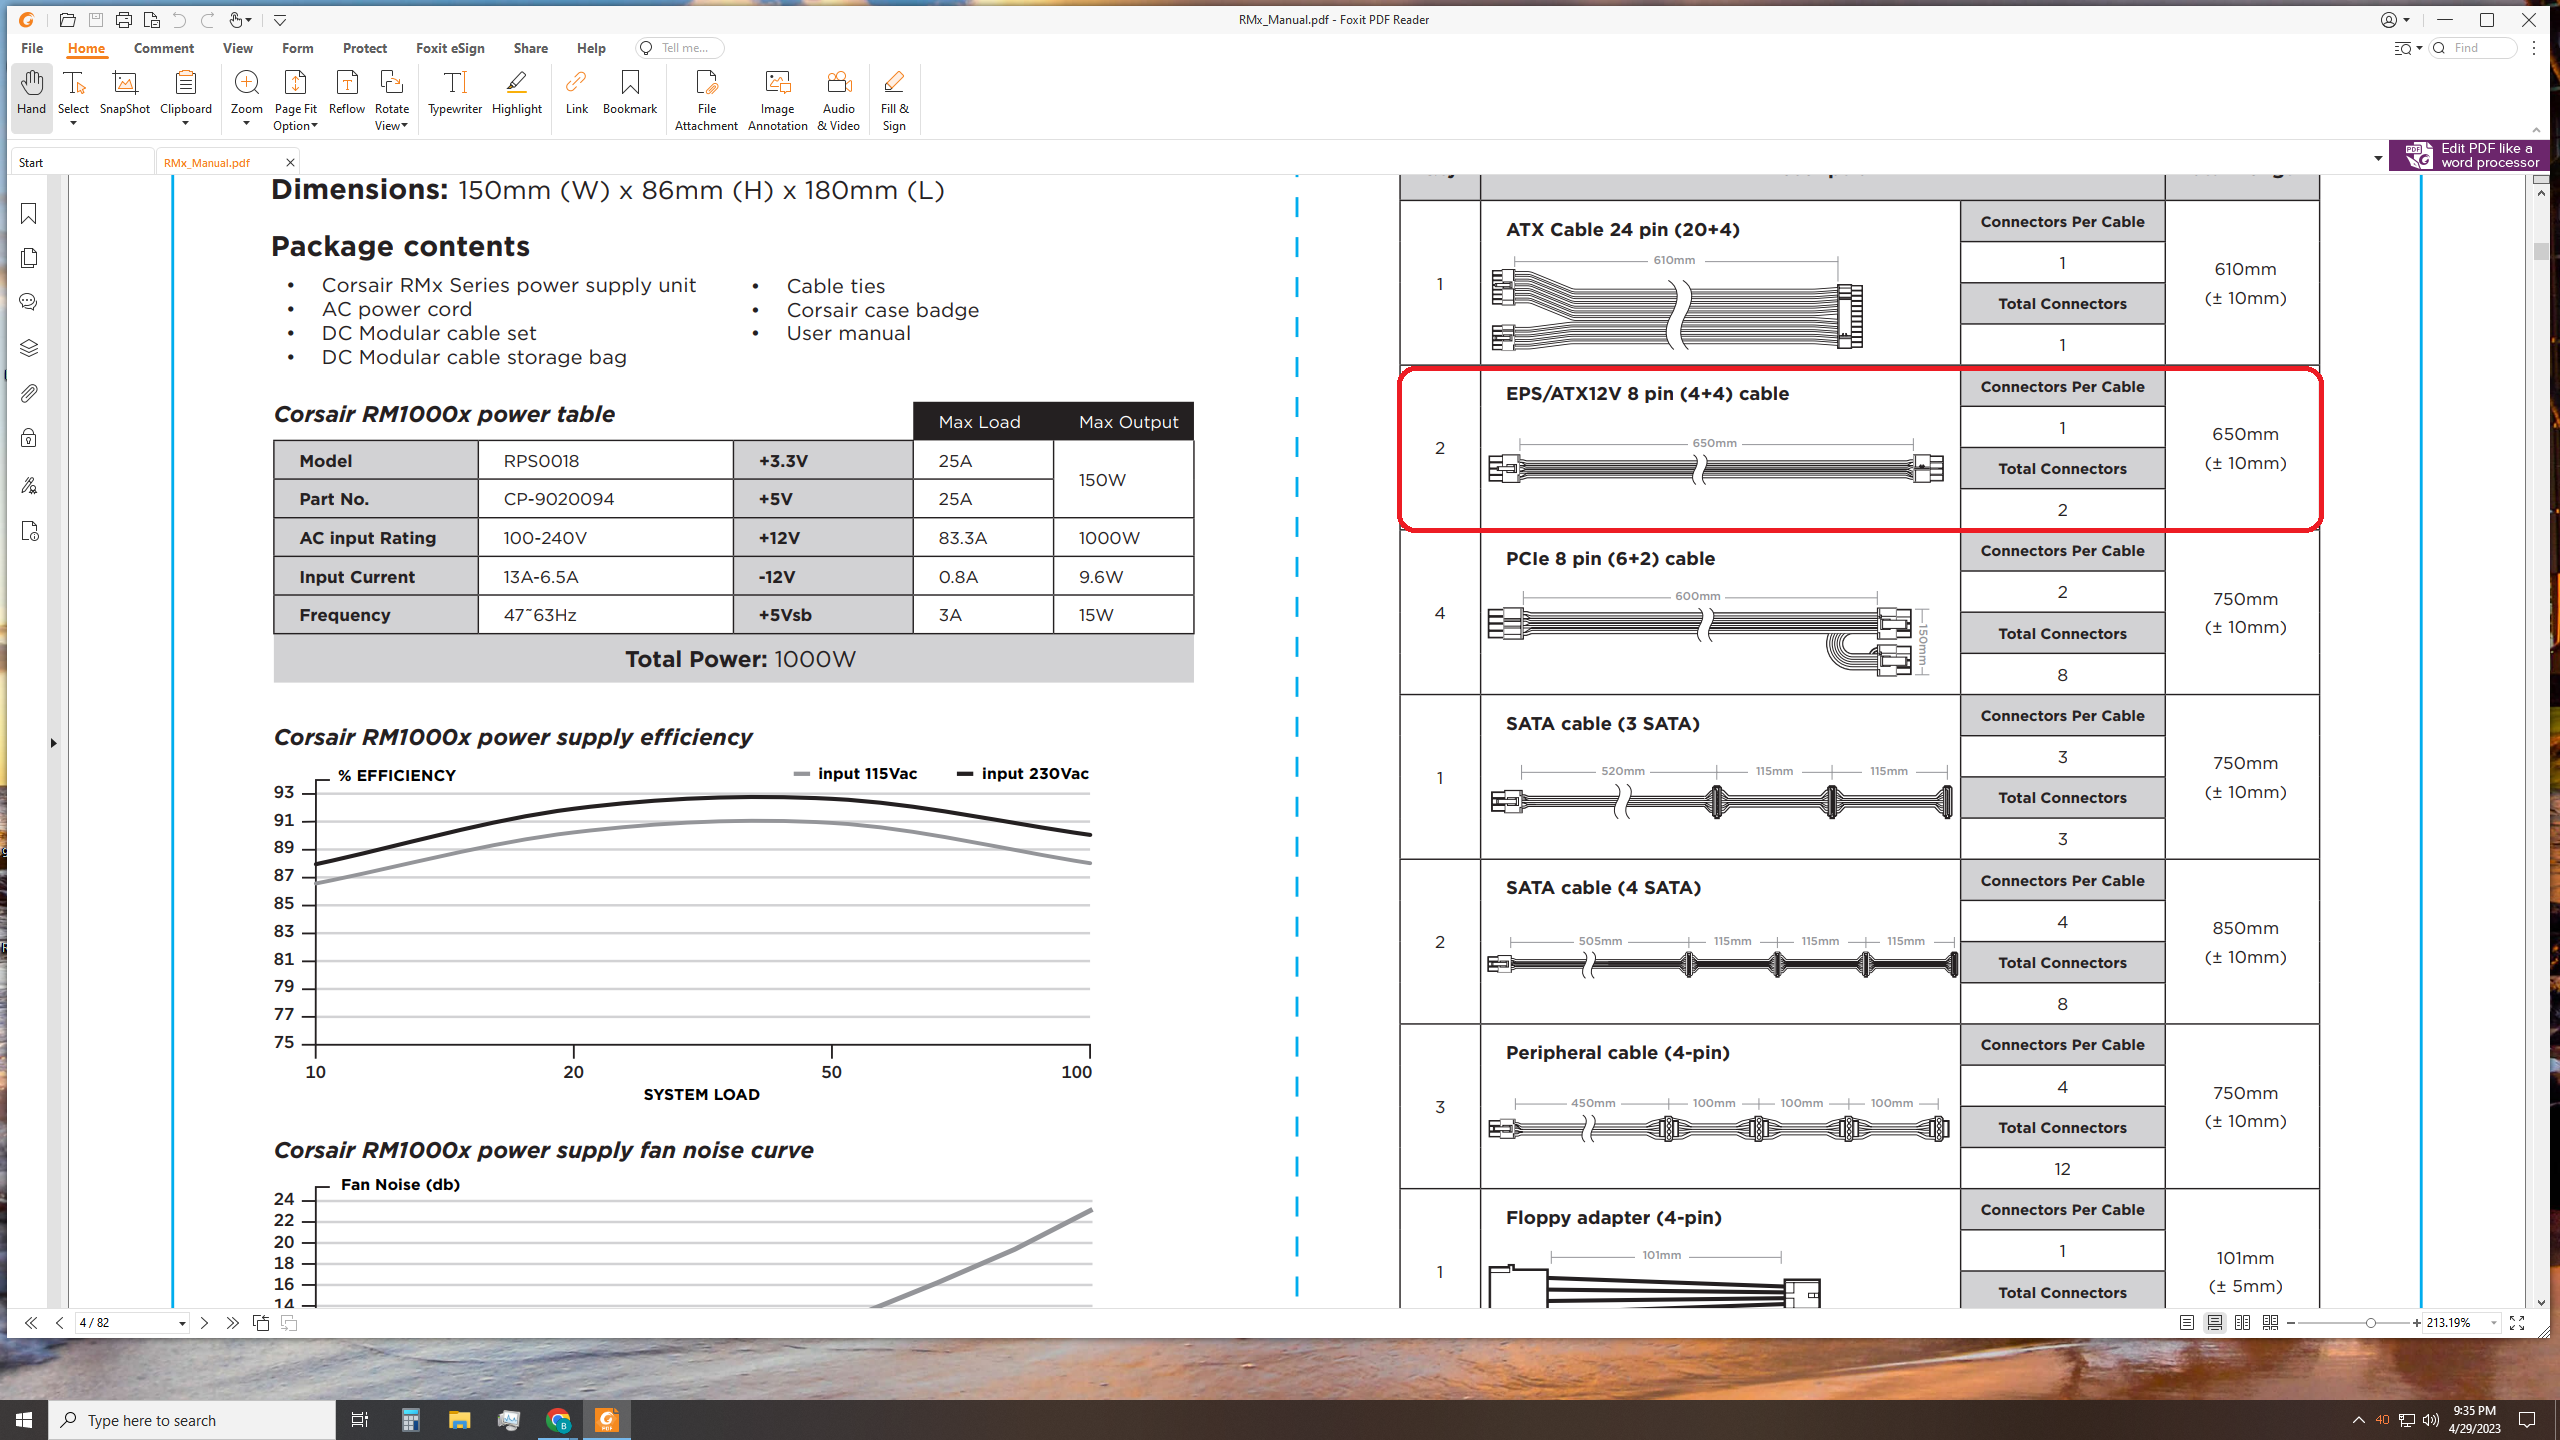
Task: Open the Foxit eSign tab
Action: 450,48
